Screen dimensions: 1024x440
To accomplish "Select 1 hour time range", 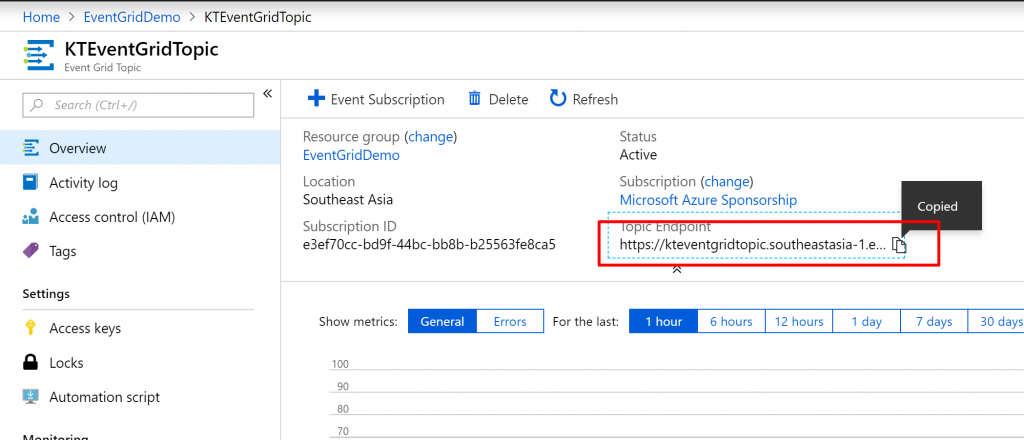I will click(x=664, y=321).
